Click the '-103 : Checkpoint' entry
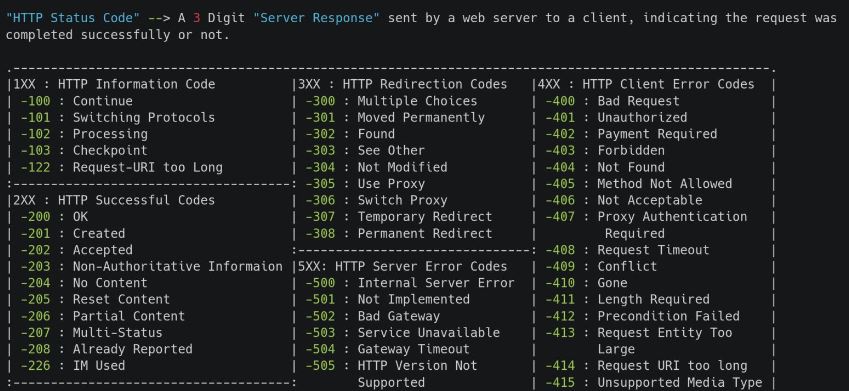 point(84,151)
